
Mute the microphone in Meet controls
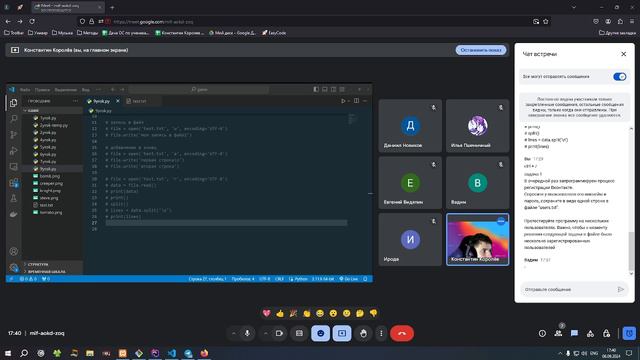coord(247,333)
